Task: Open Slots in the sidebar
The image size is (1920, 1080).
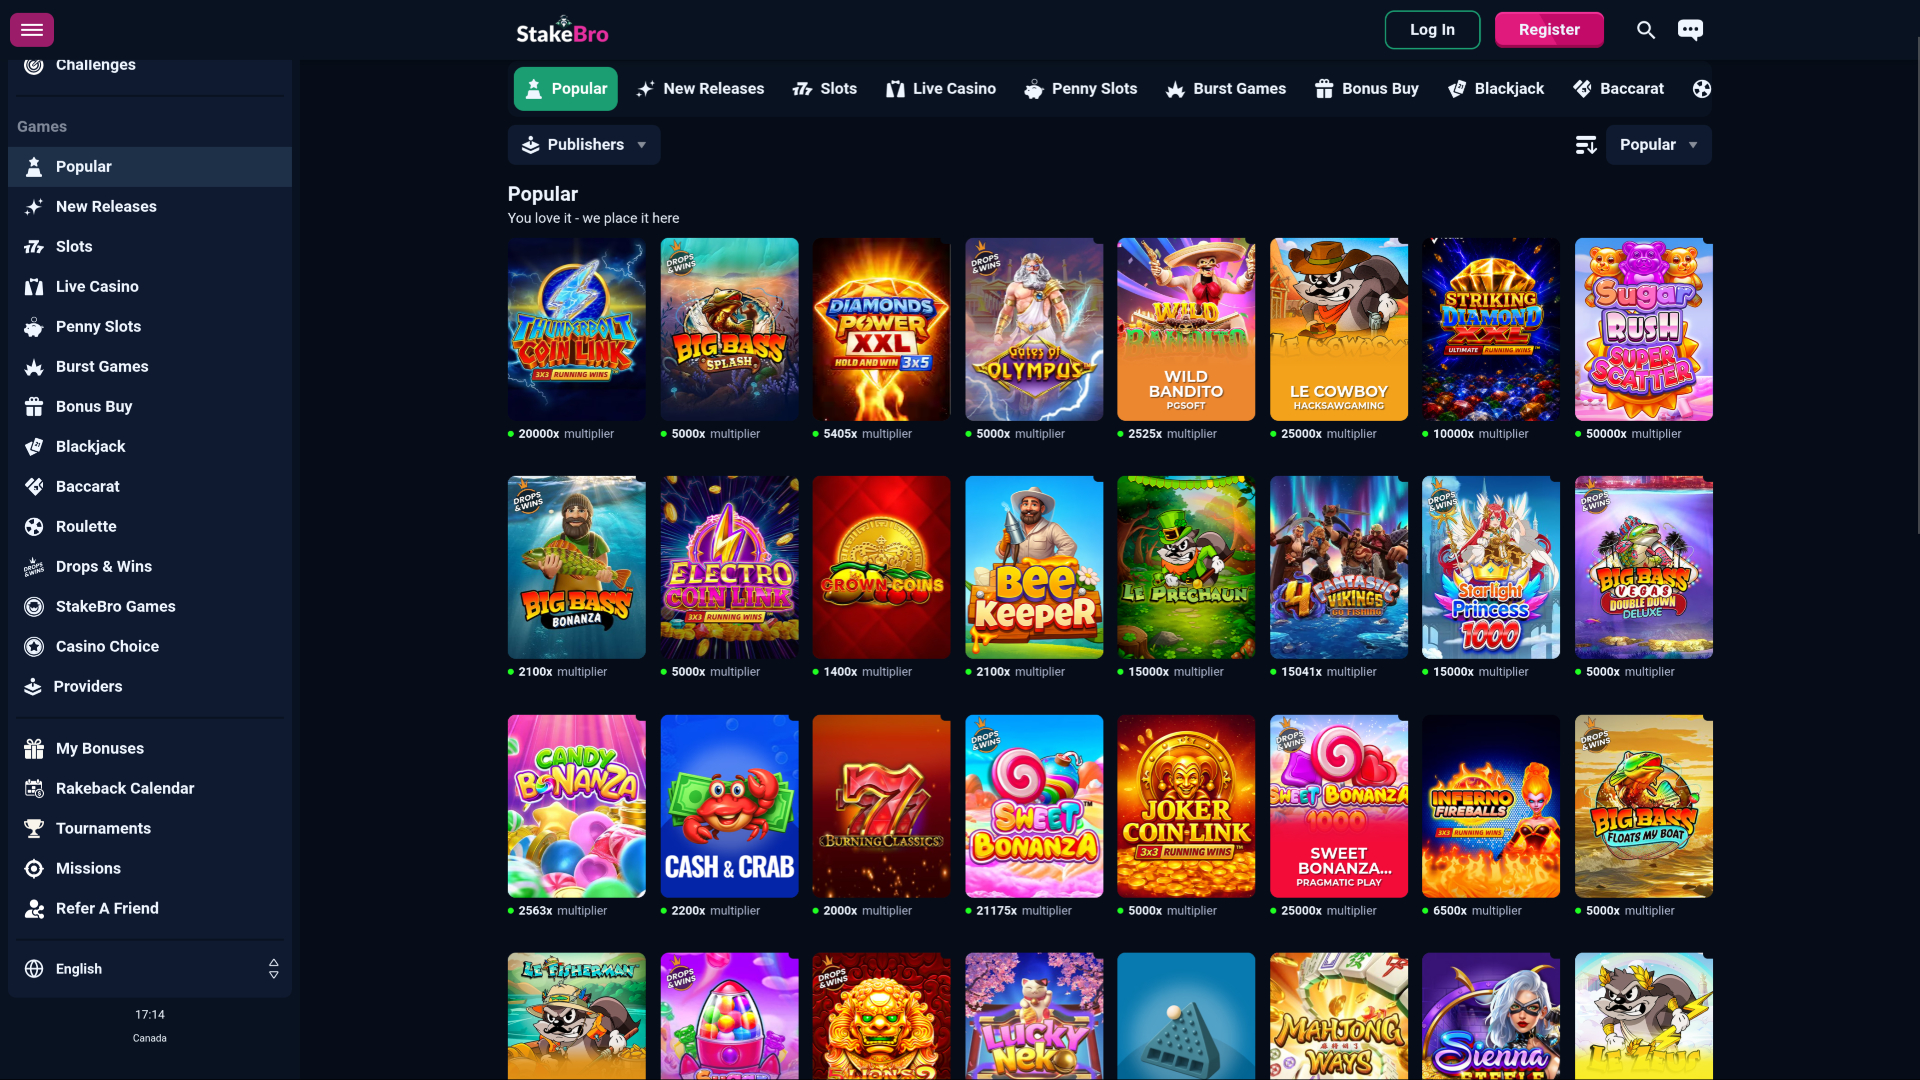Action: pyautogui.click(x=150, y=247)
